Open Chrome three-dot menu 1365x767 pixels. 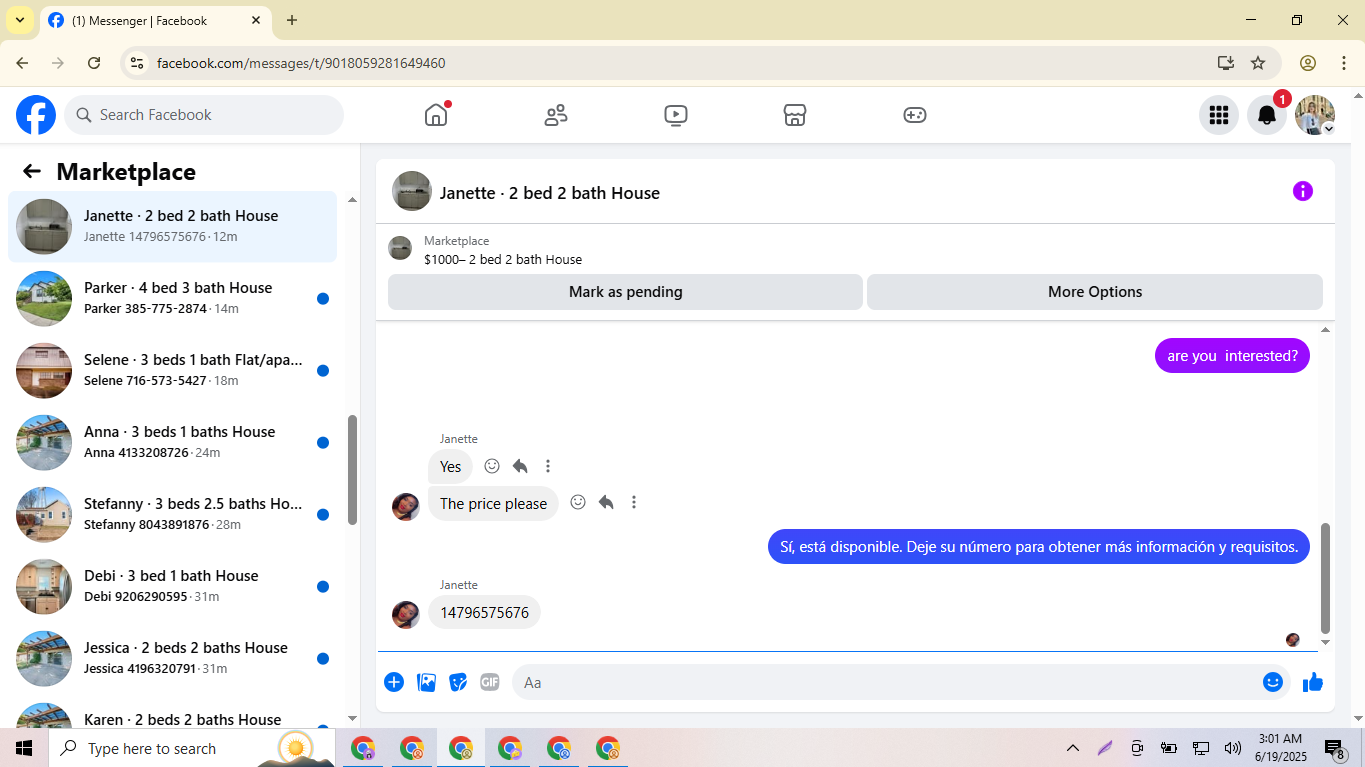coord(1343,63)
